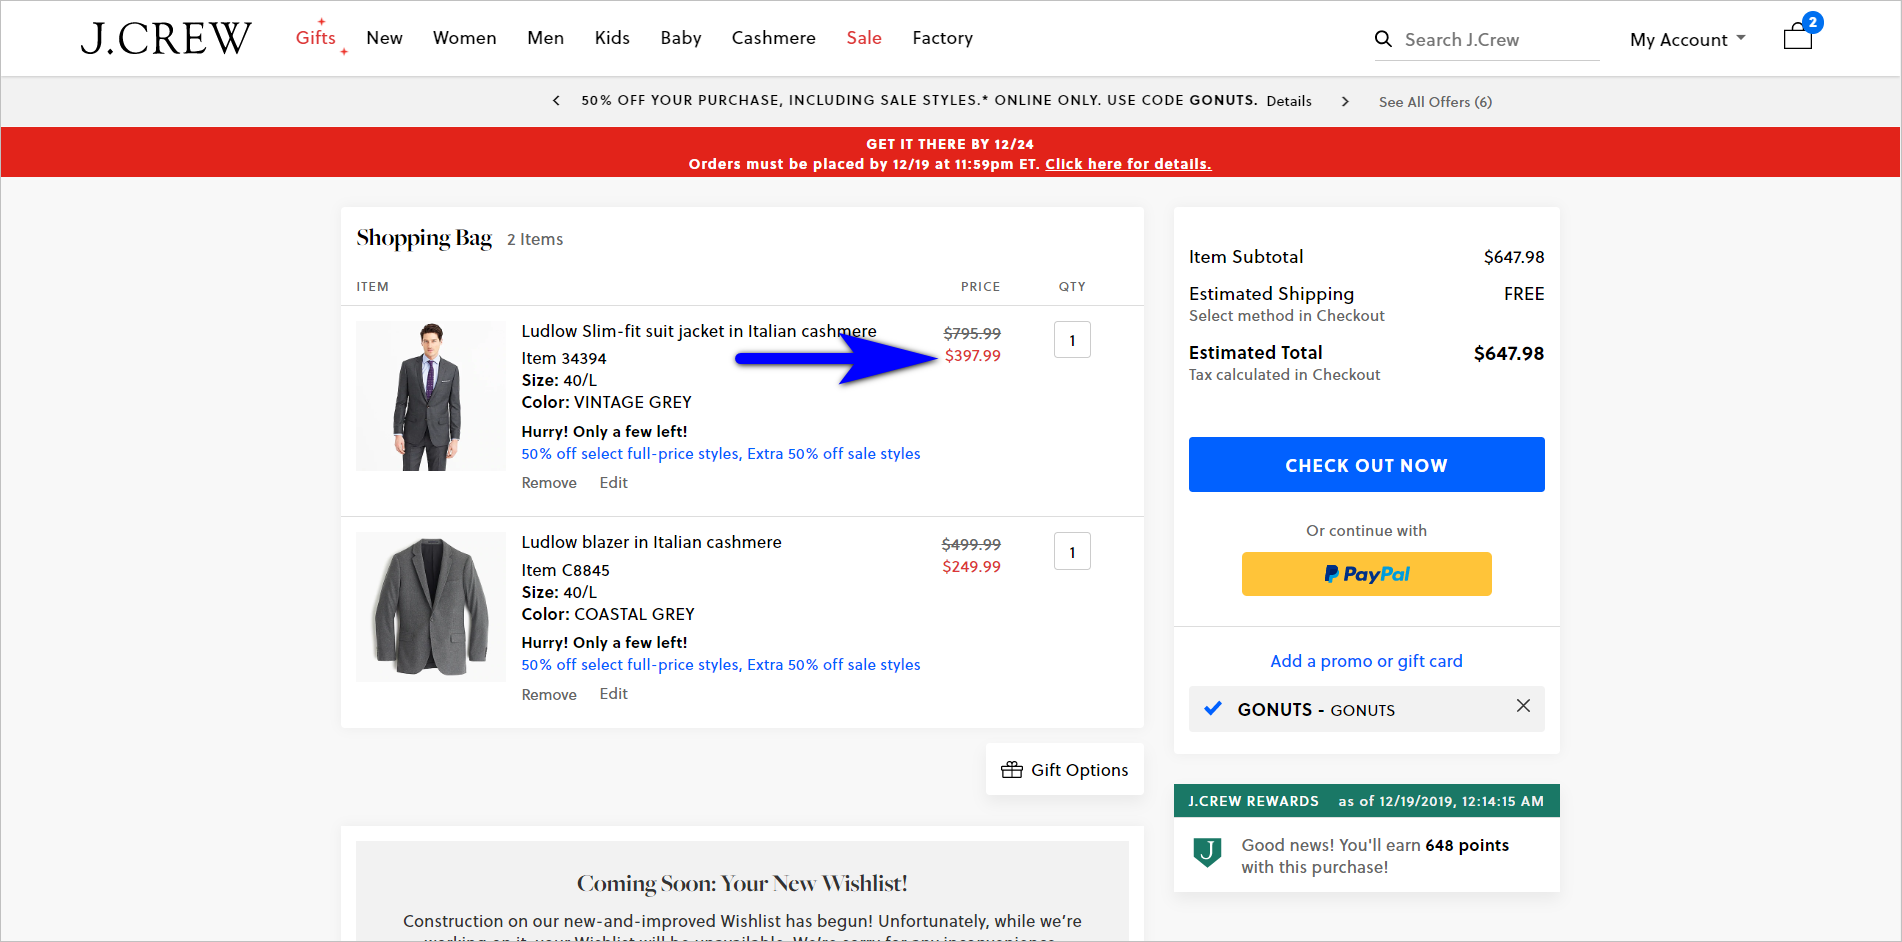Click the gift box icon beside Gift Options
Image resolution: width=1902 pixels, height=942 pixels.
pos(1012,769)
